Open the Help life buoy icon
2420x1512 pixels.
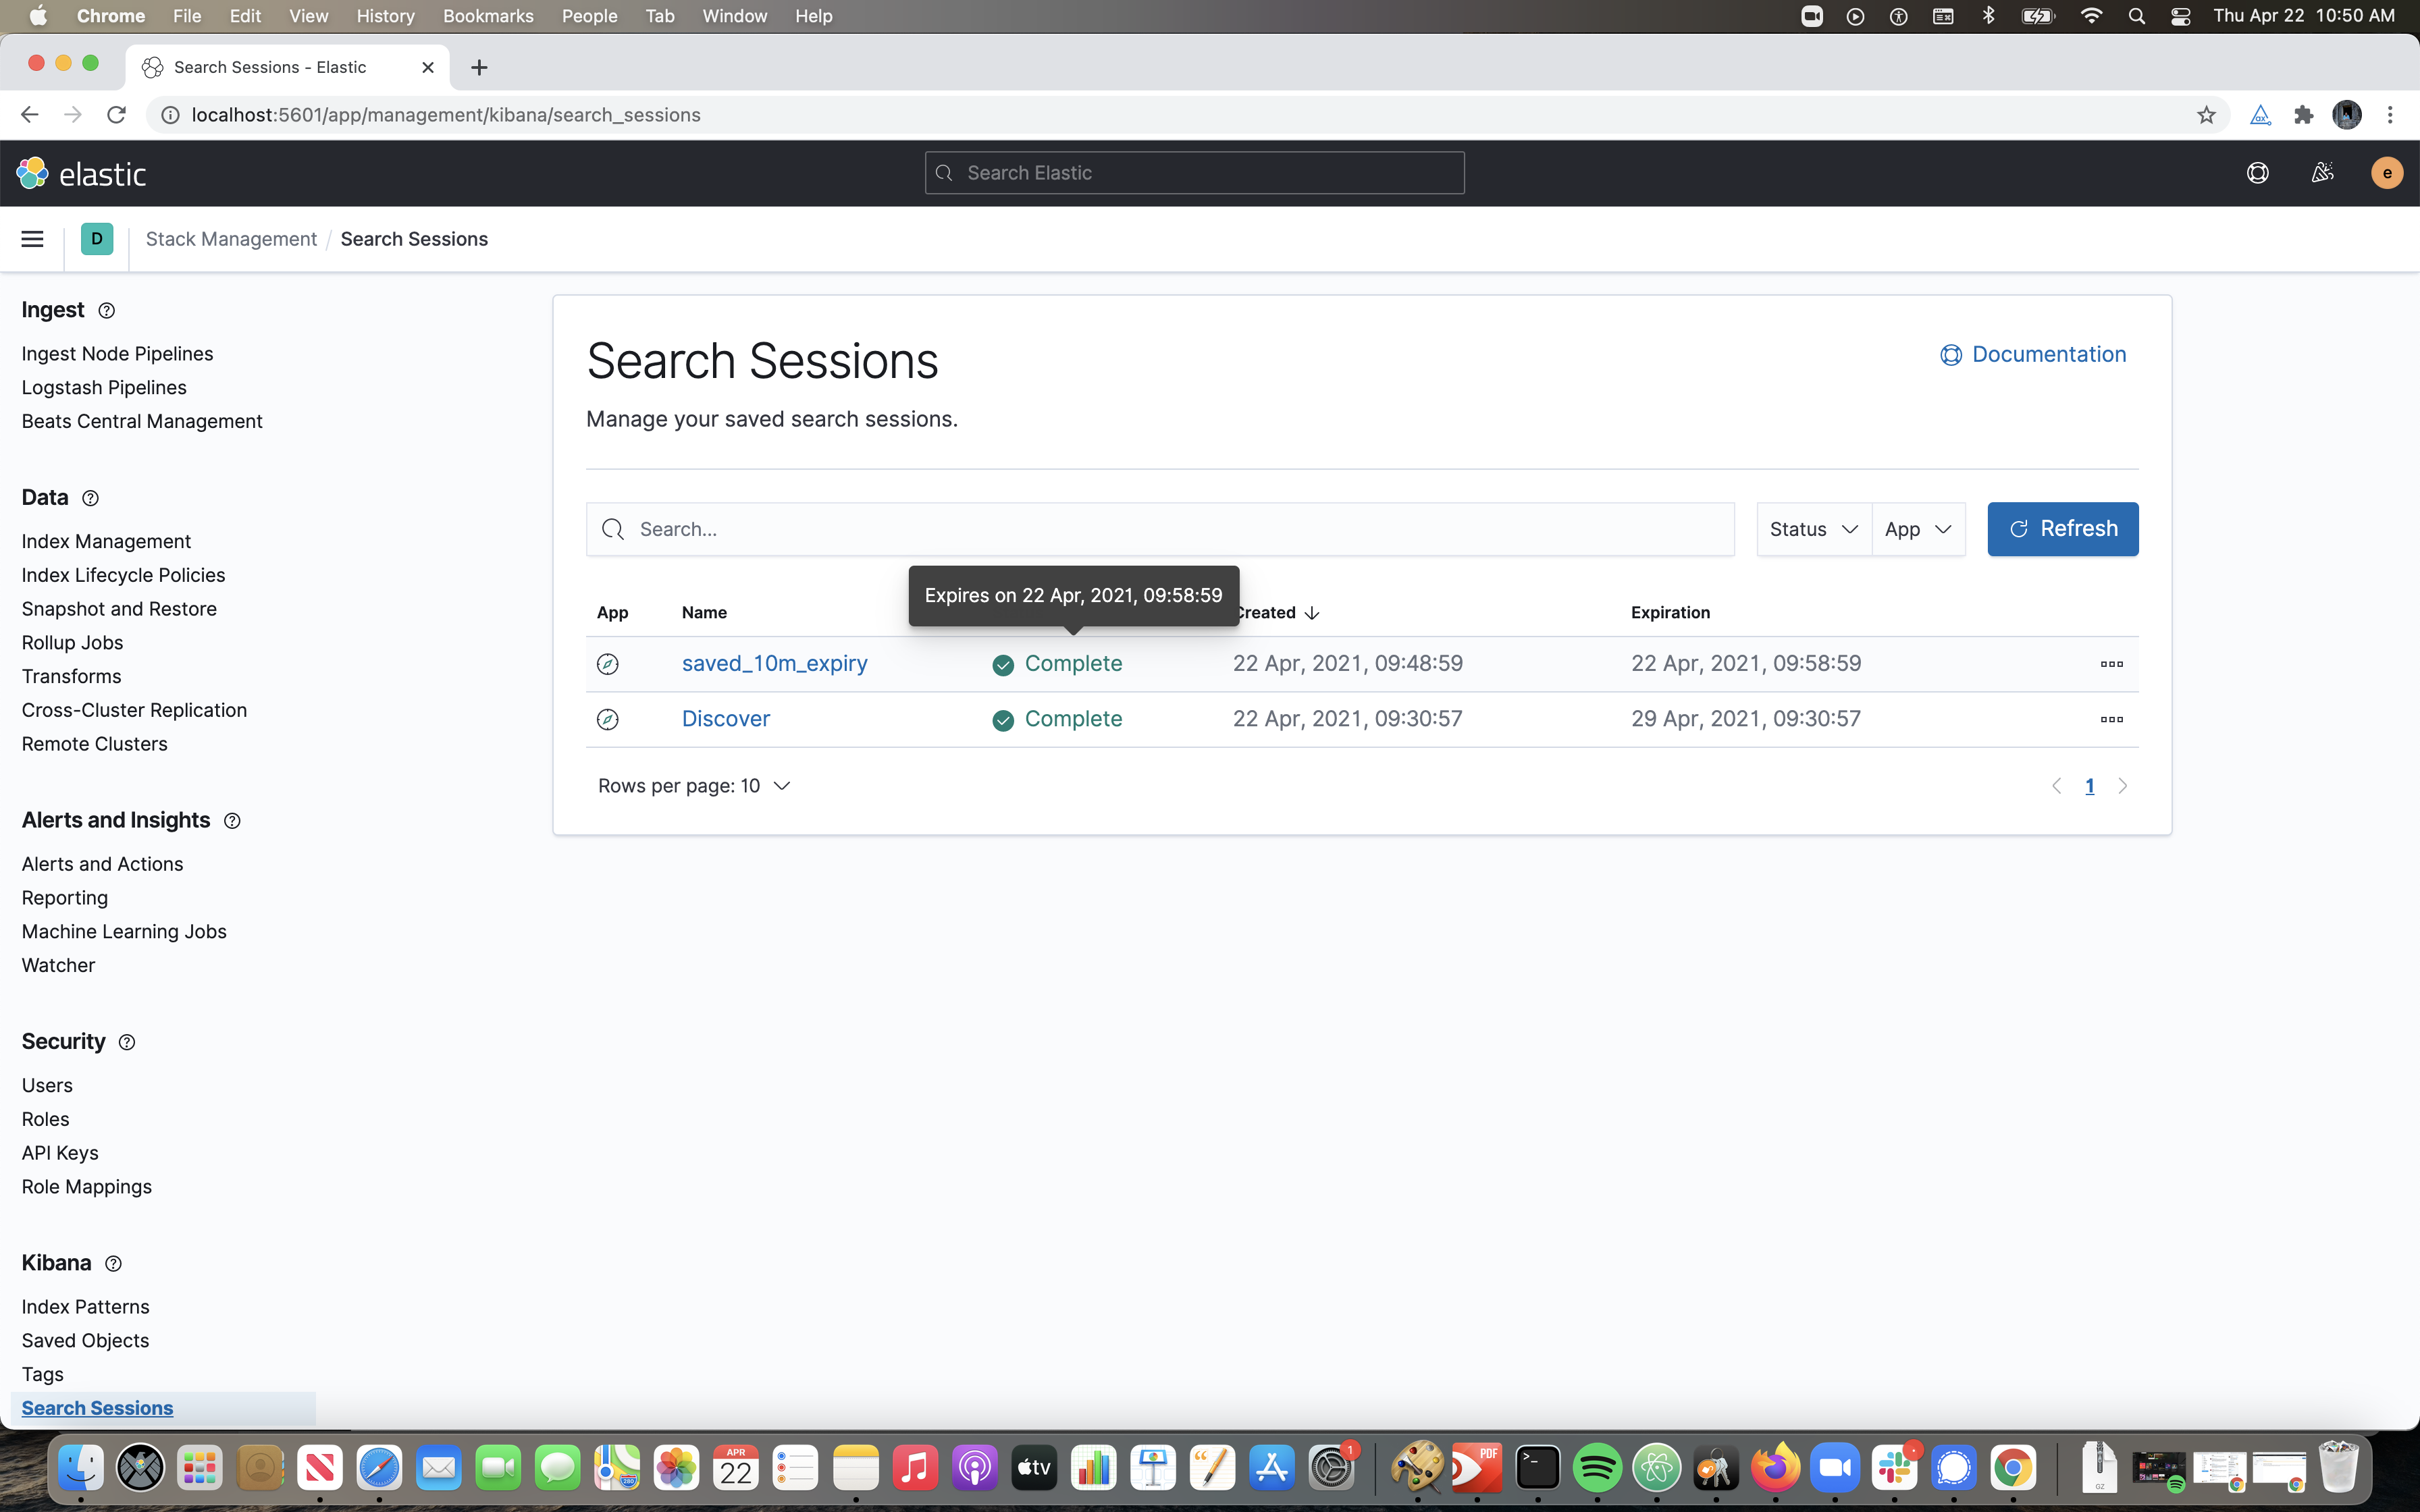click(2259, 172)
